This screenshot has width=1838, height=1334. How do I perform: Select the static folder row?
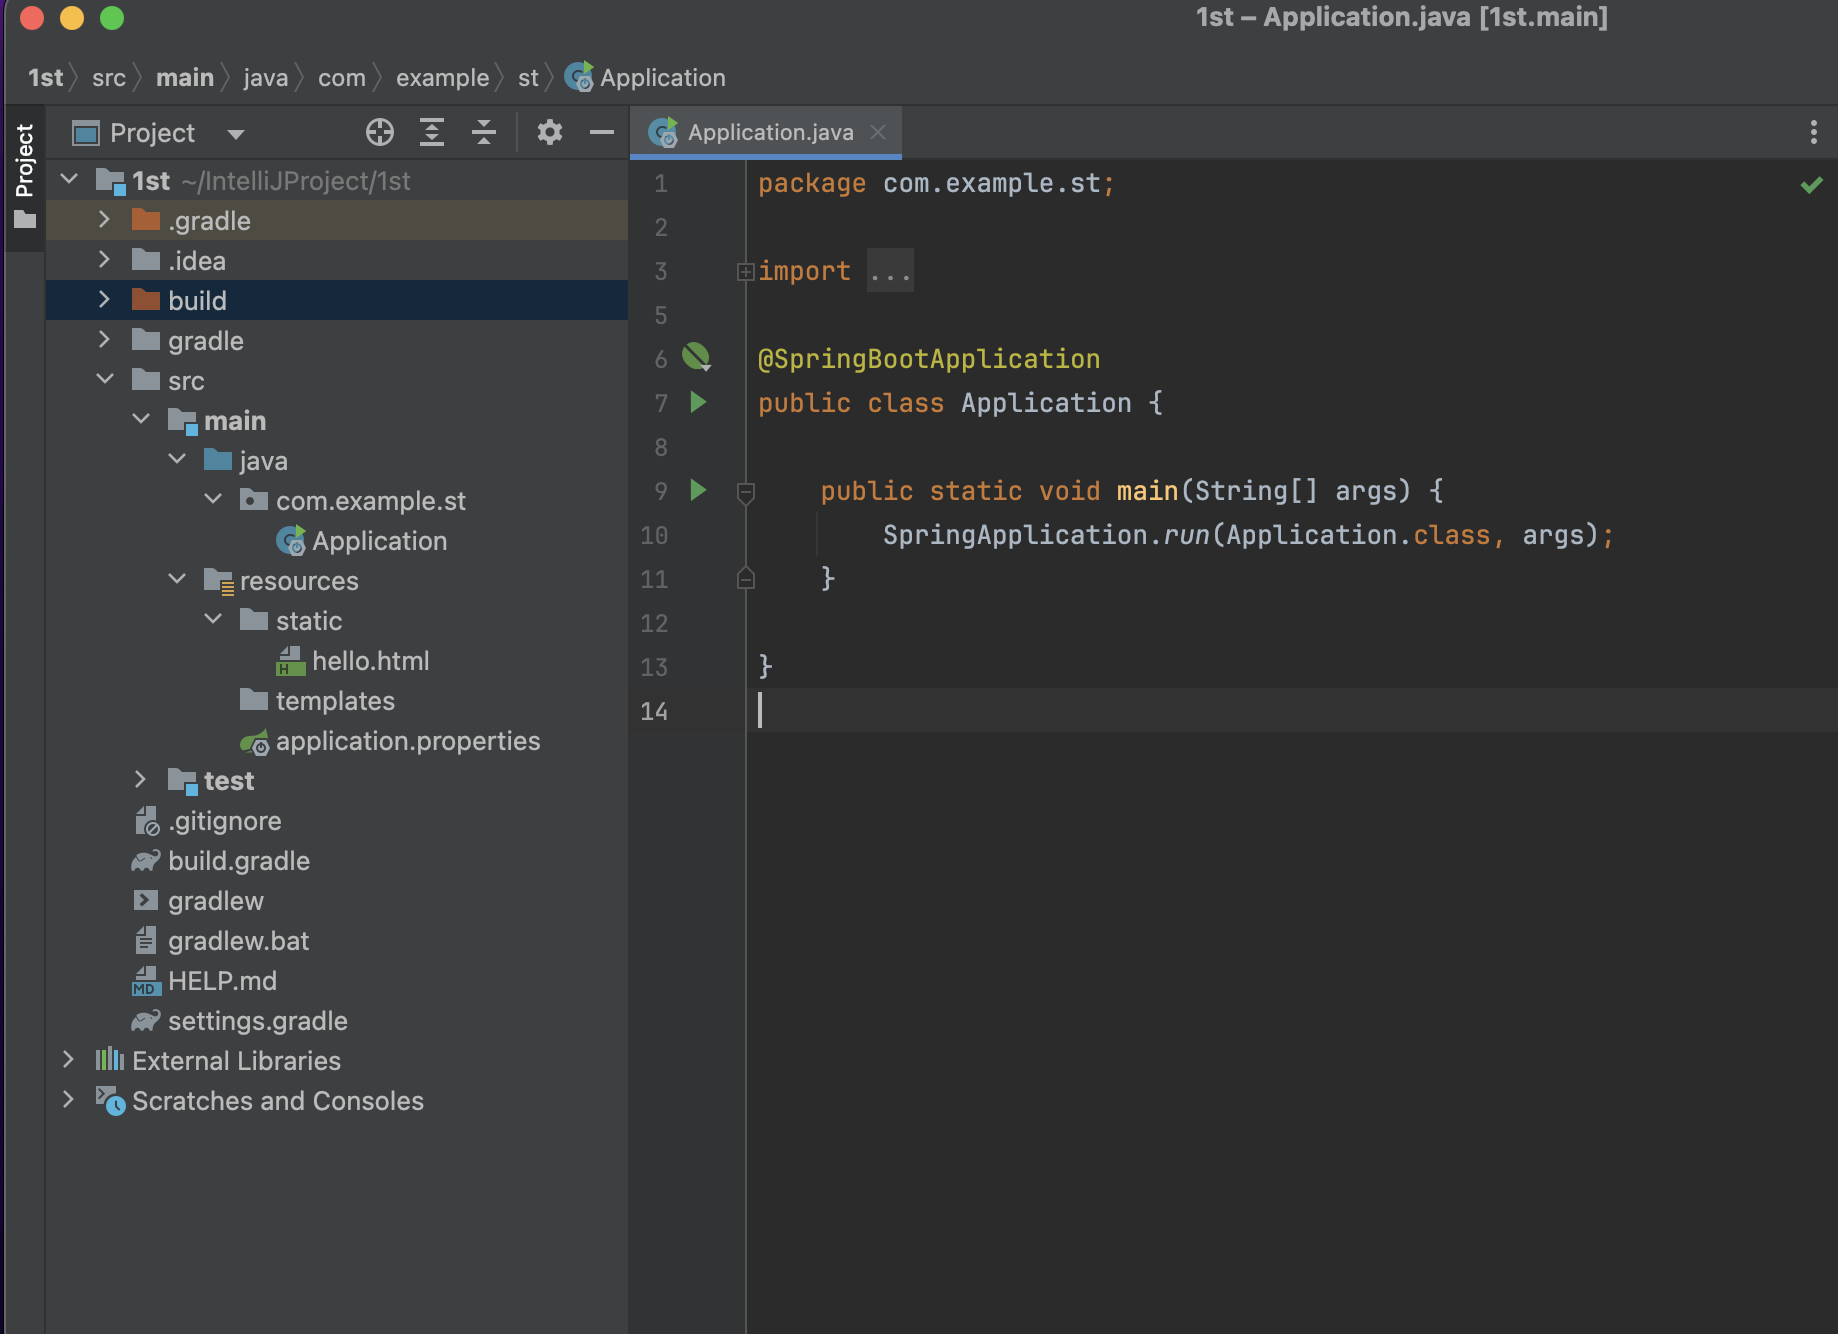(336, 620)
